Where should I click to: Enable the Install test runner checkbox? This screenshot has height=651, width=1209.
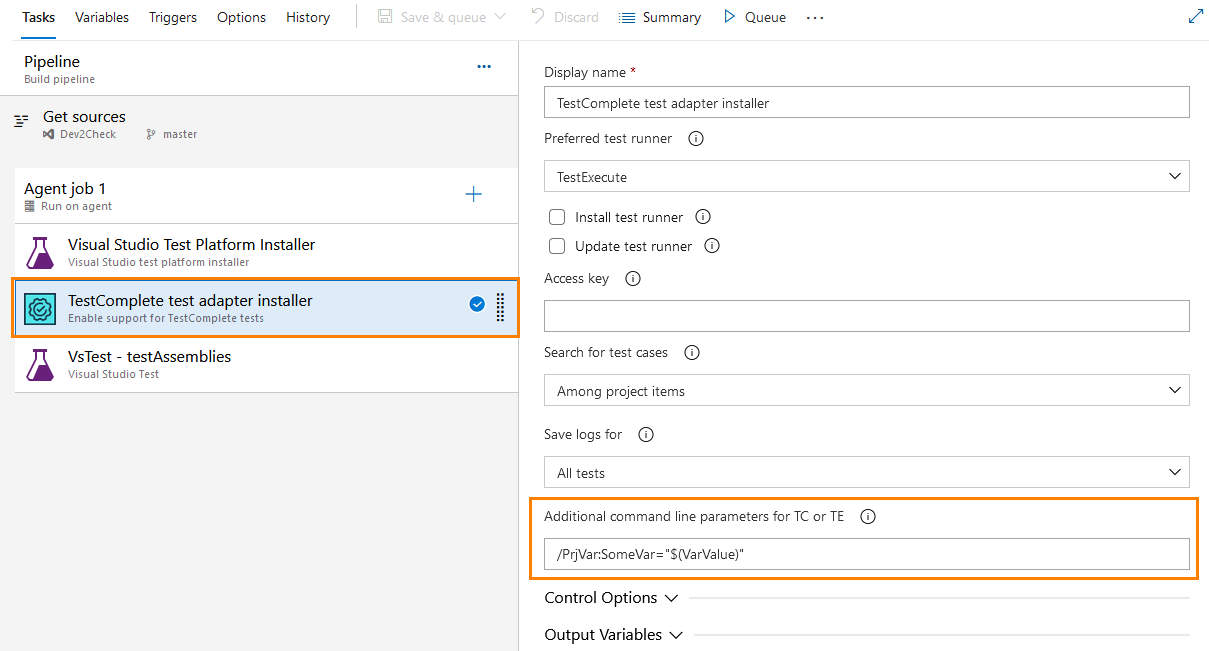[x=556, y=217]
